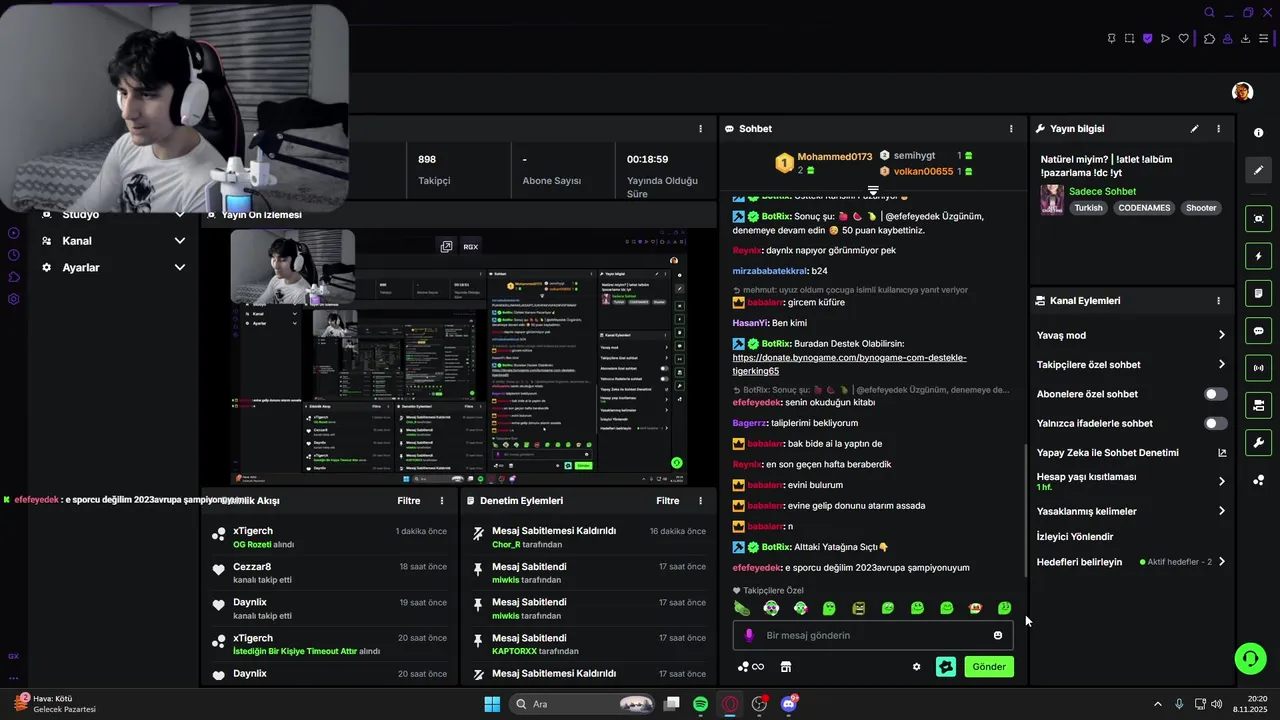This screenshot has height=720, width=1280.
Task: Click the CODENAMES tag
Action: coord(1144,208)
